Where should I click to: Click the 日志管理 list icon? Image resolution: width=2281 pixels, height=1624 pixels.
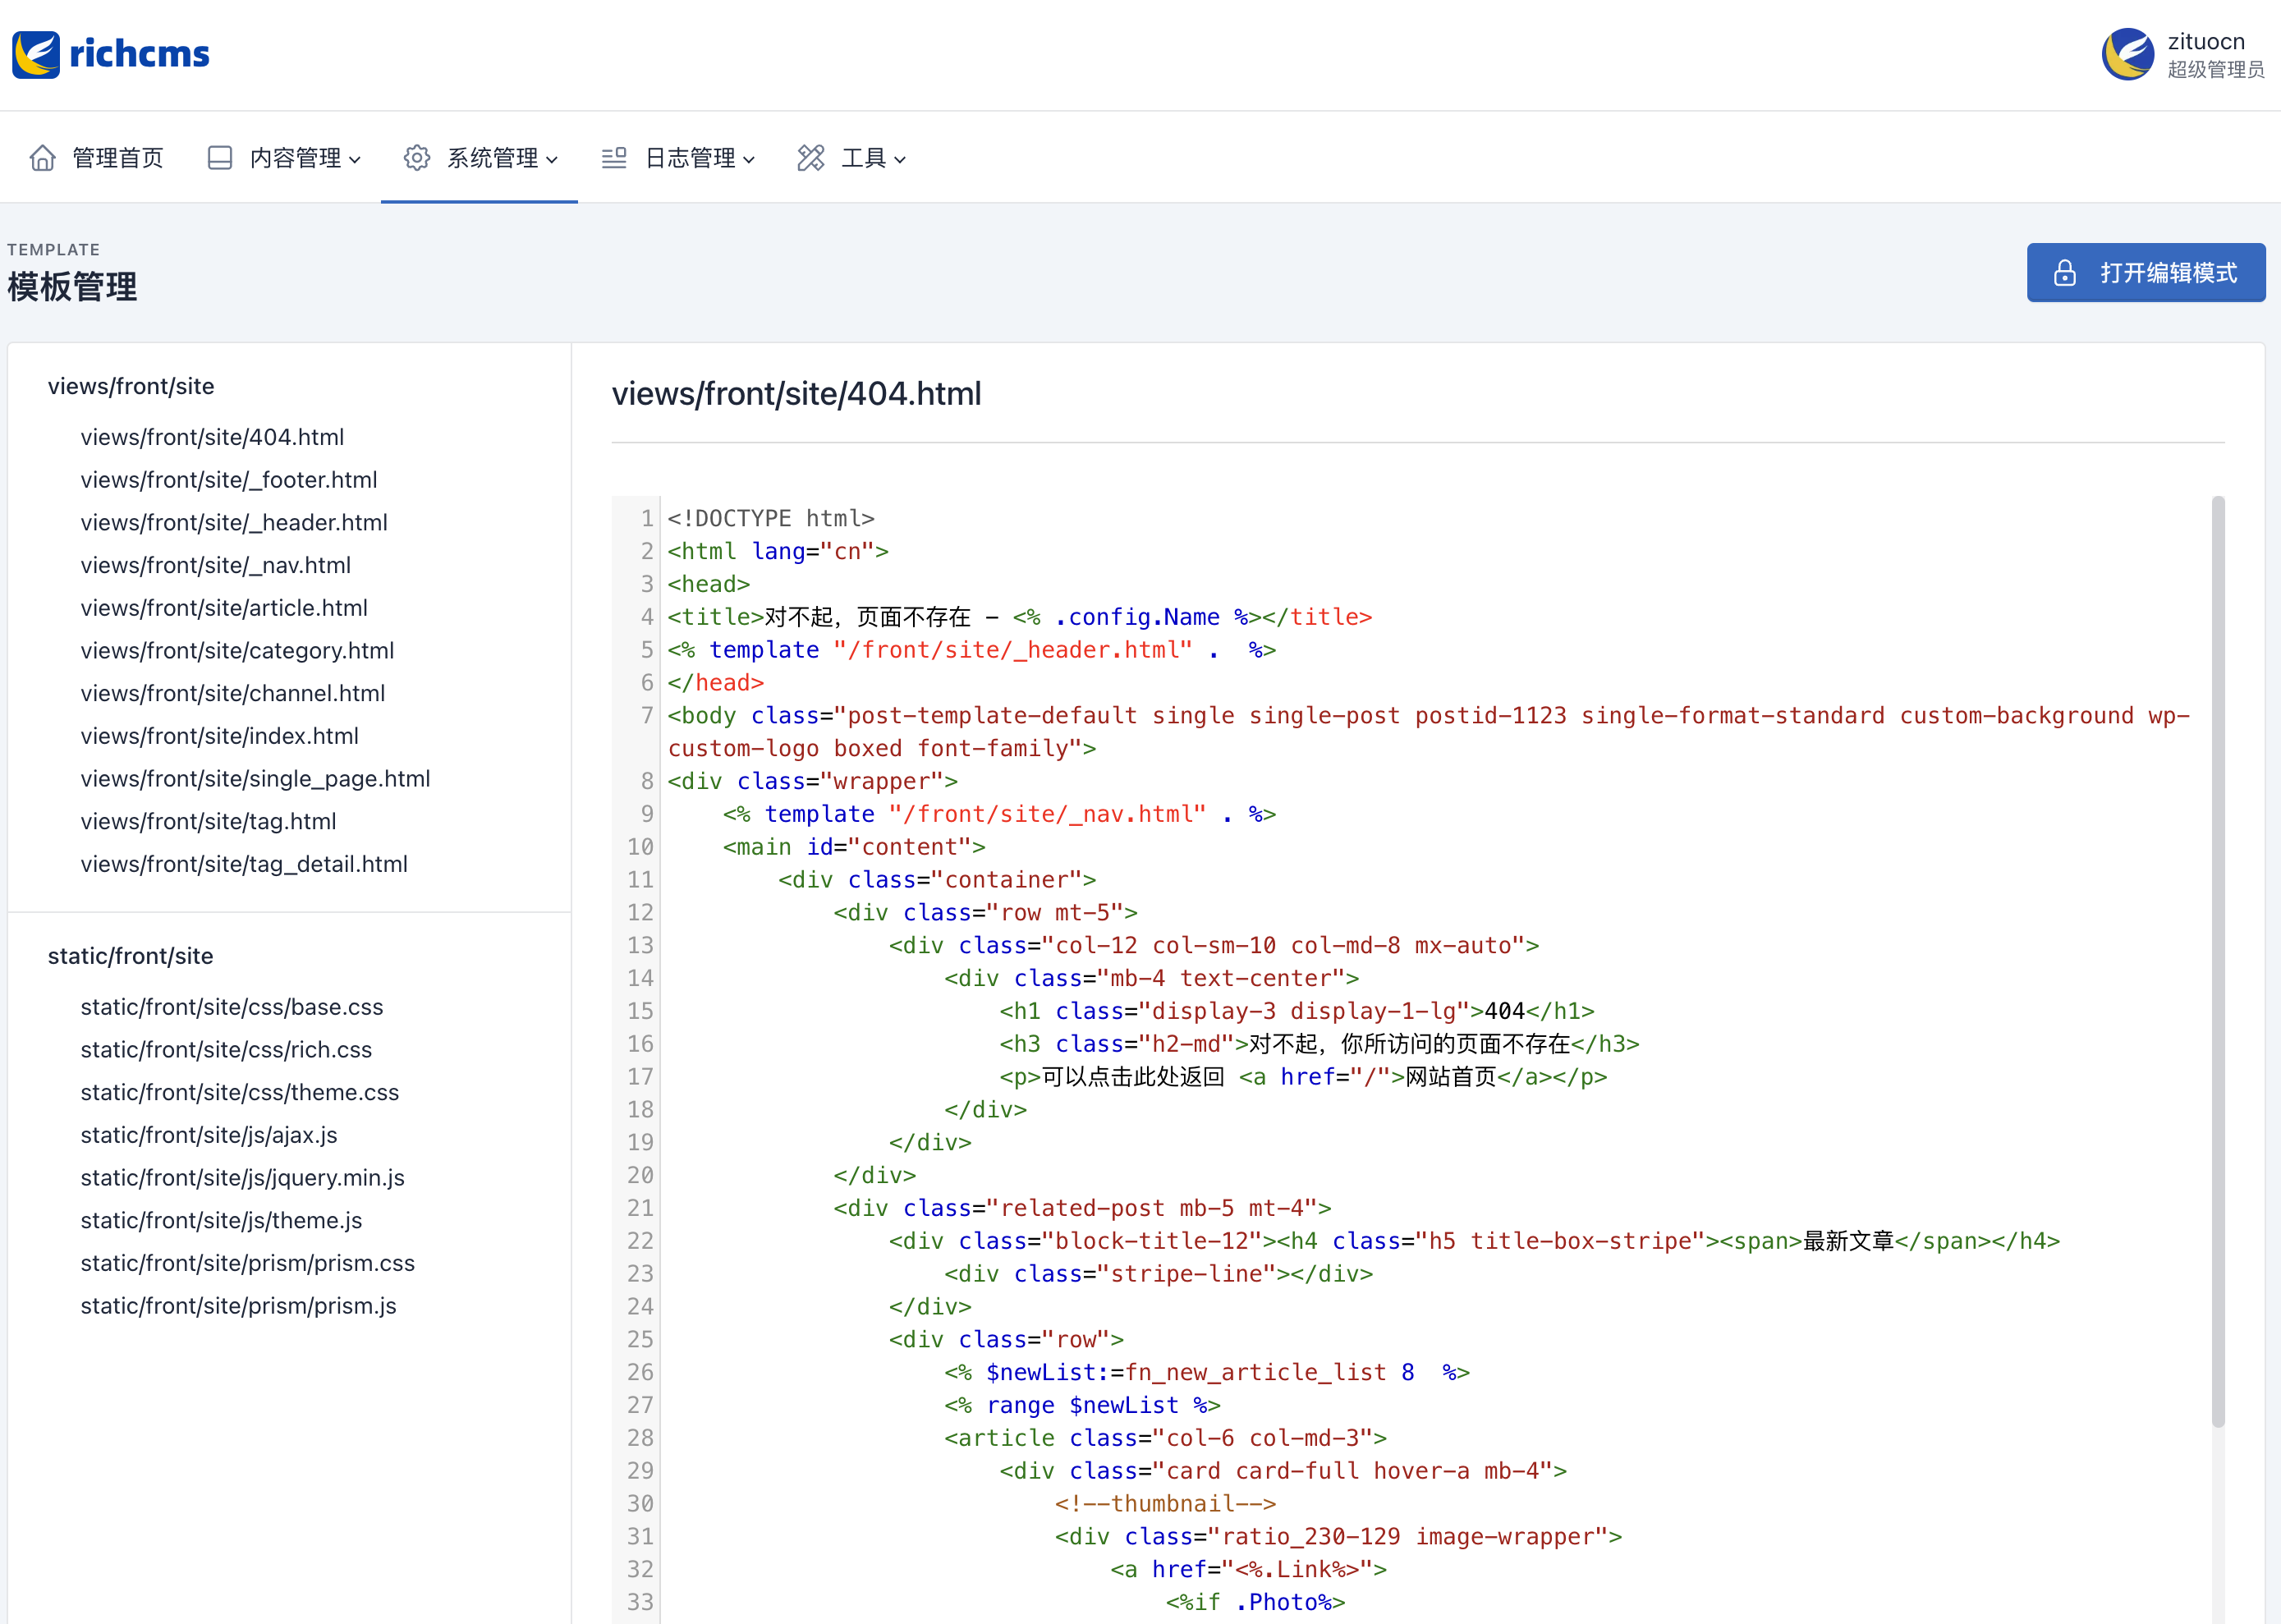[x=614, y=158]
